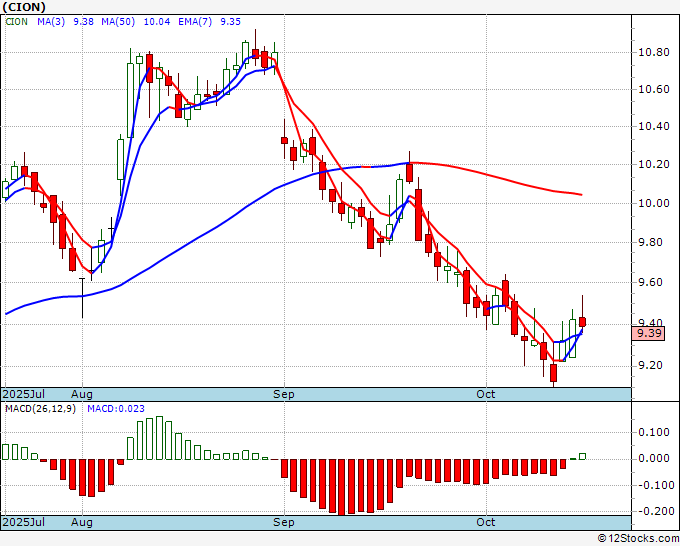Open the 12Stocks.com copyright link

pos(638,539)
